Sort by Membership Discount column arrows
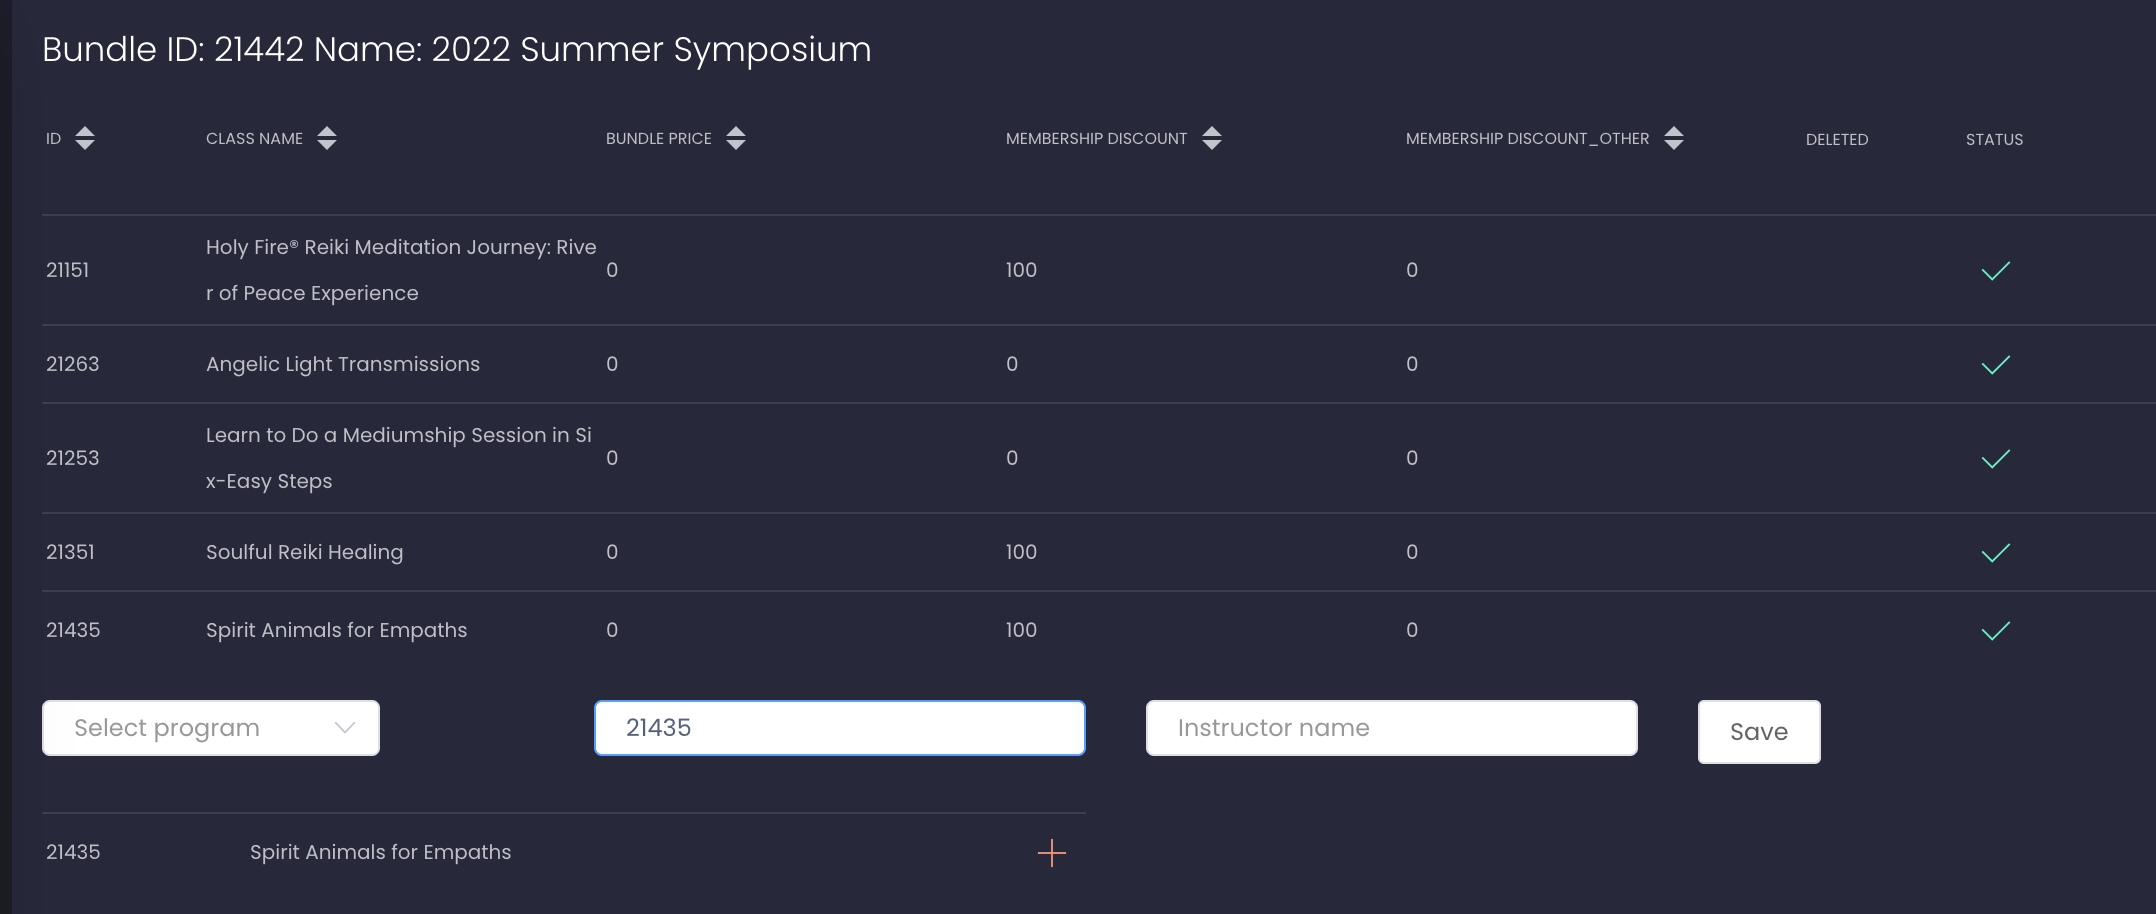 coord(1212,138)
